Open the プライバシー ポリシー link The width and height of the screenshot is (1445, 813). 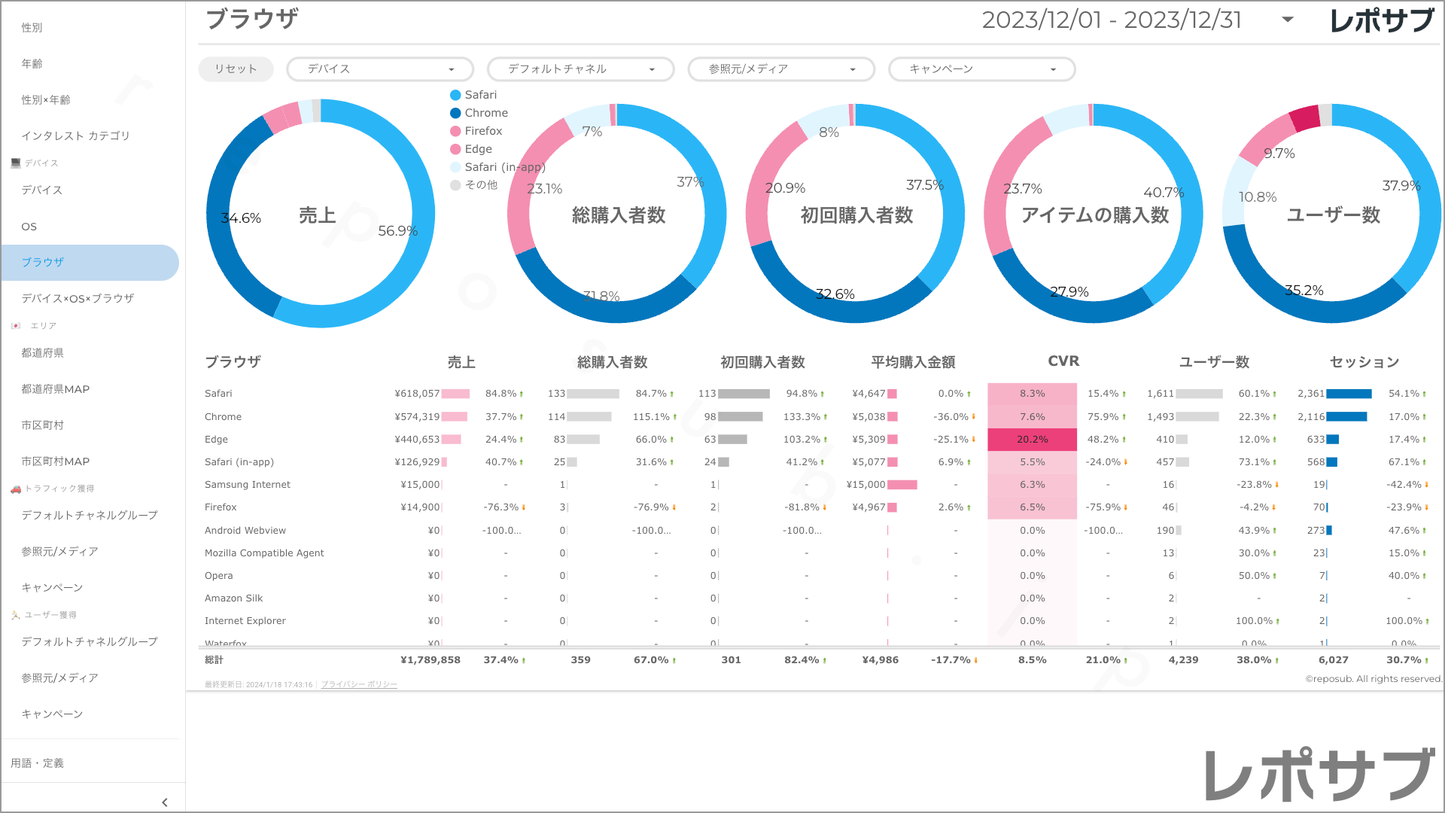359,685
